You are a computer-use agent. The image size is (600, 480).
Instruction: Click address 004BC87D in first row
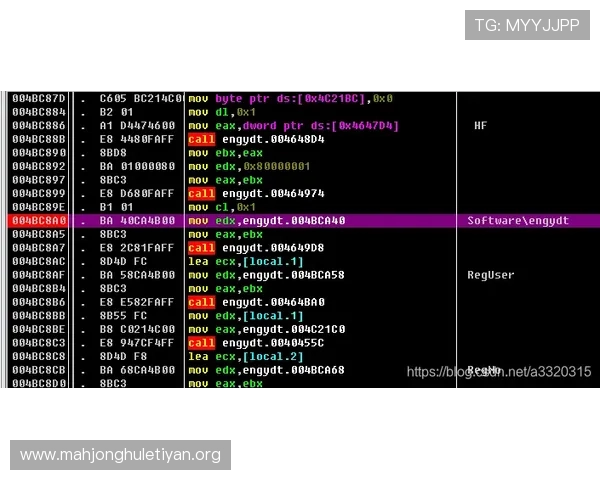pos(38,98)
